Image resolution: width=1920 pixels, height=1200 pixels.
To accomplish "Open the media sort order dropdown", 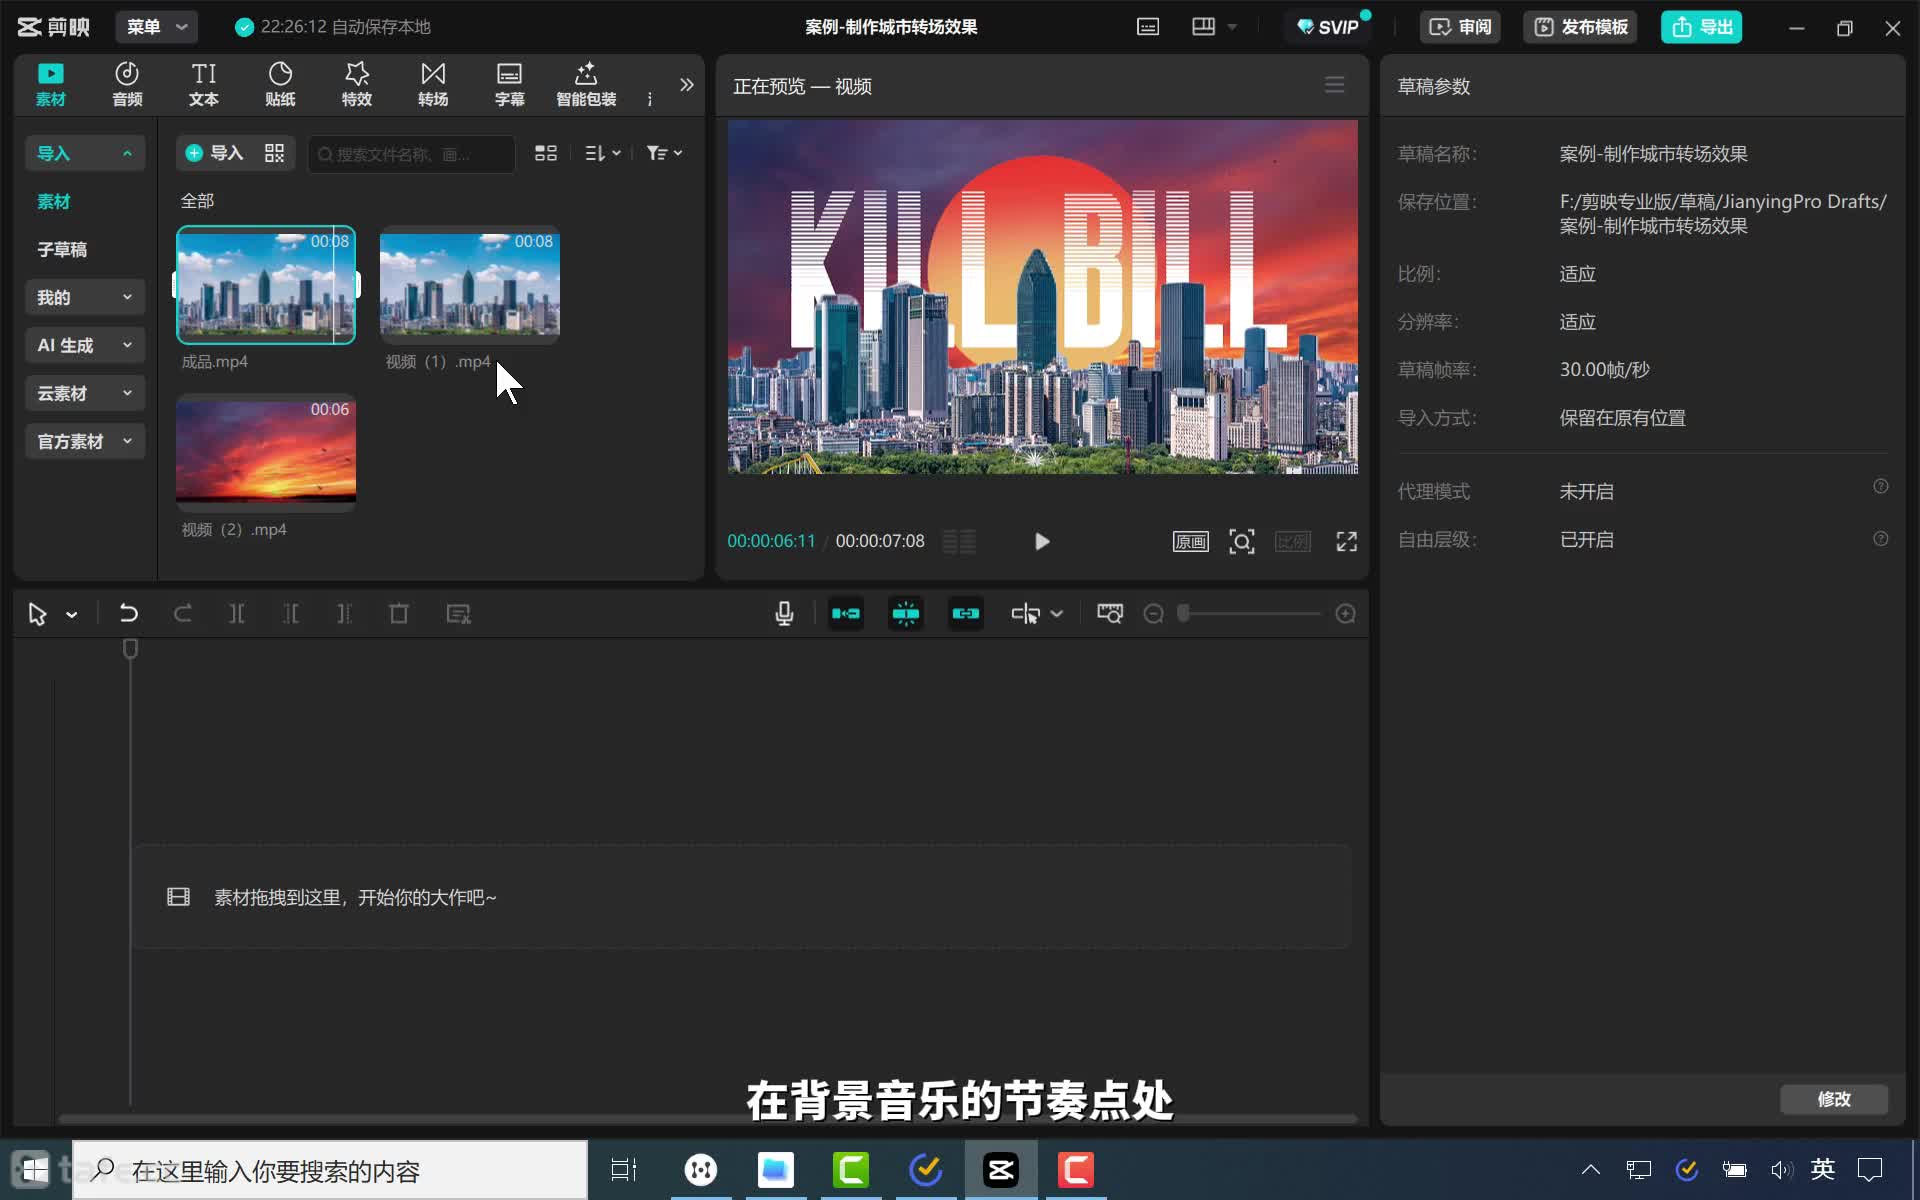I will click(x=603, y=153).
